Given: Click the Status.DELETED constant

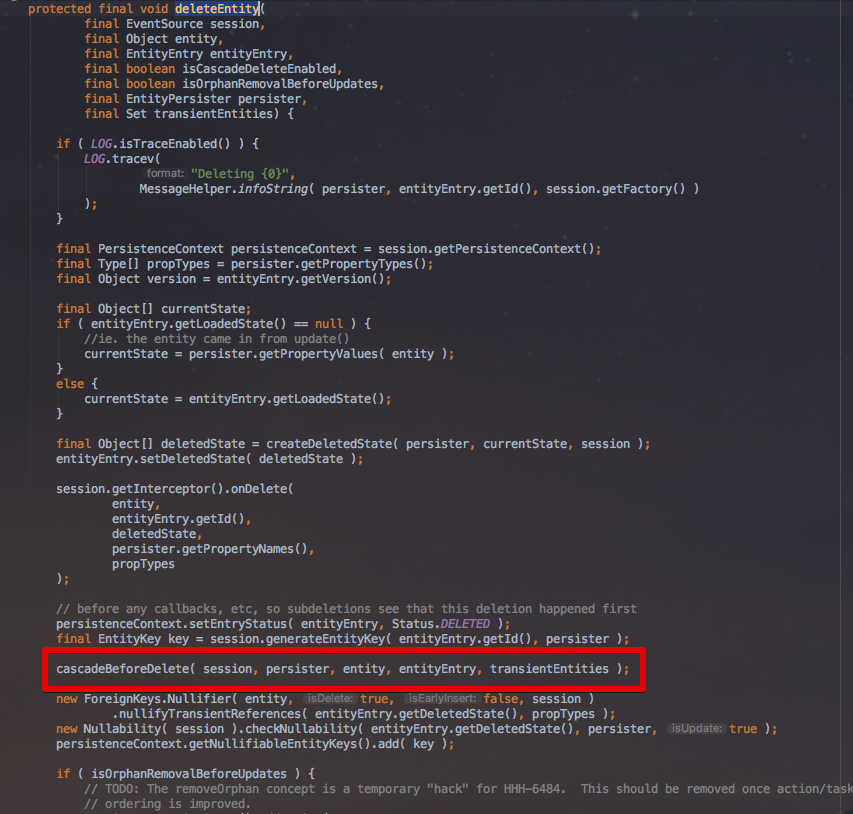Looking at the screenshot, I should click(441, 624).
